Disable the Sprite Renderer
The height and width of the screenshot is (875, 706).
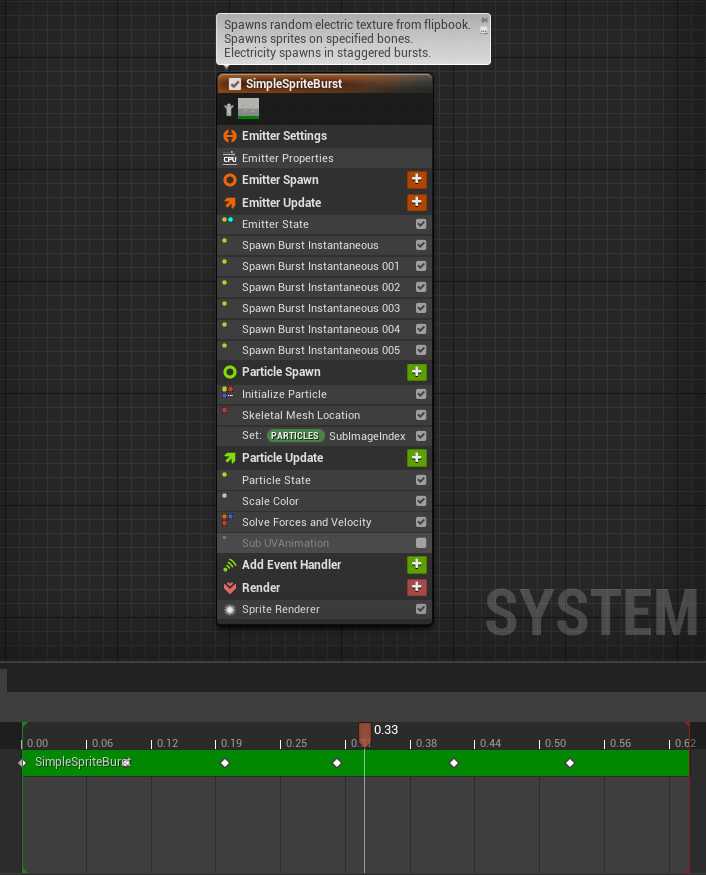(x=421, y=609)
